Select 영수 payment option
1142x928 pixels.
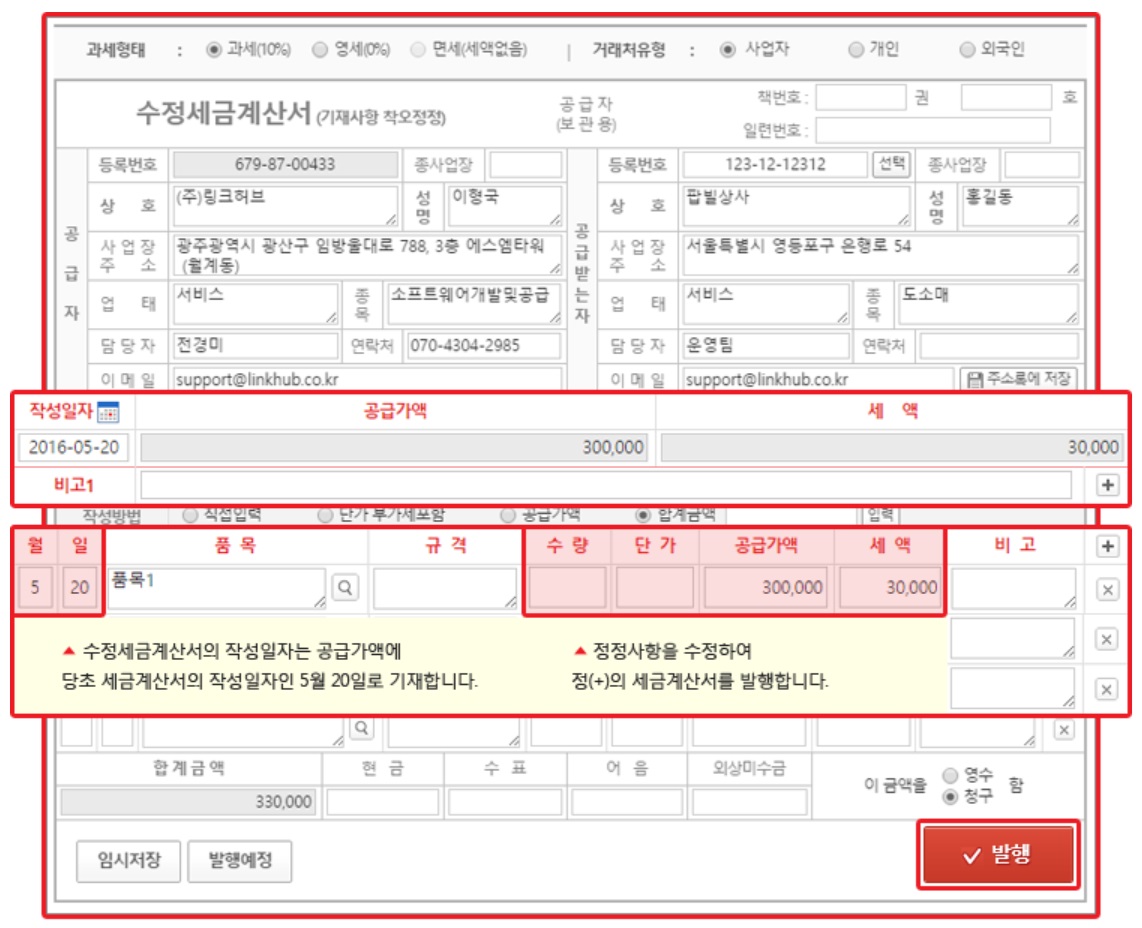tap(950, 775)
